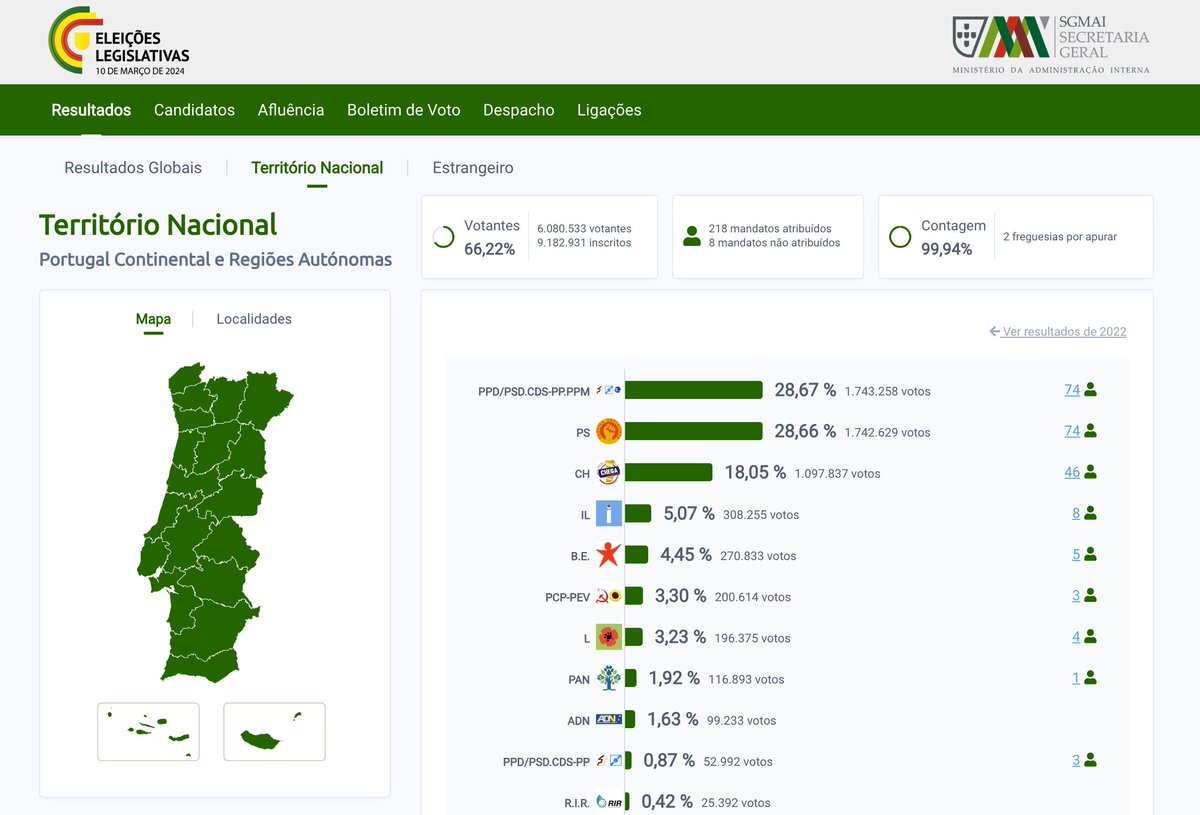Click the Azores islands map thumbnail

(x=148, y=732)
